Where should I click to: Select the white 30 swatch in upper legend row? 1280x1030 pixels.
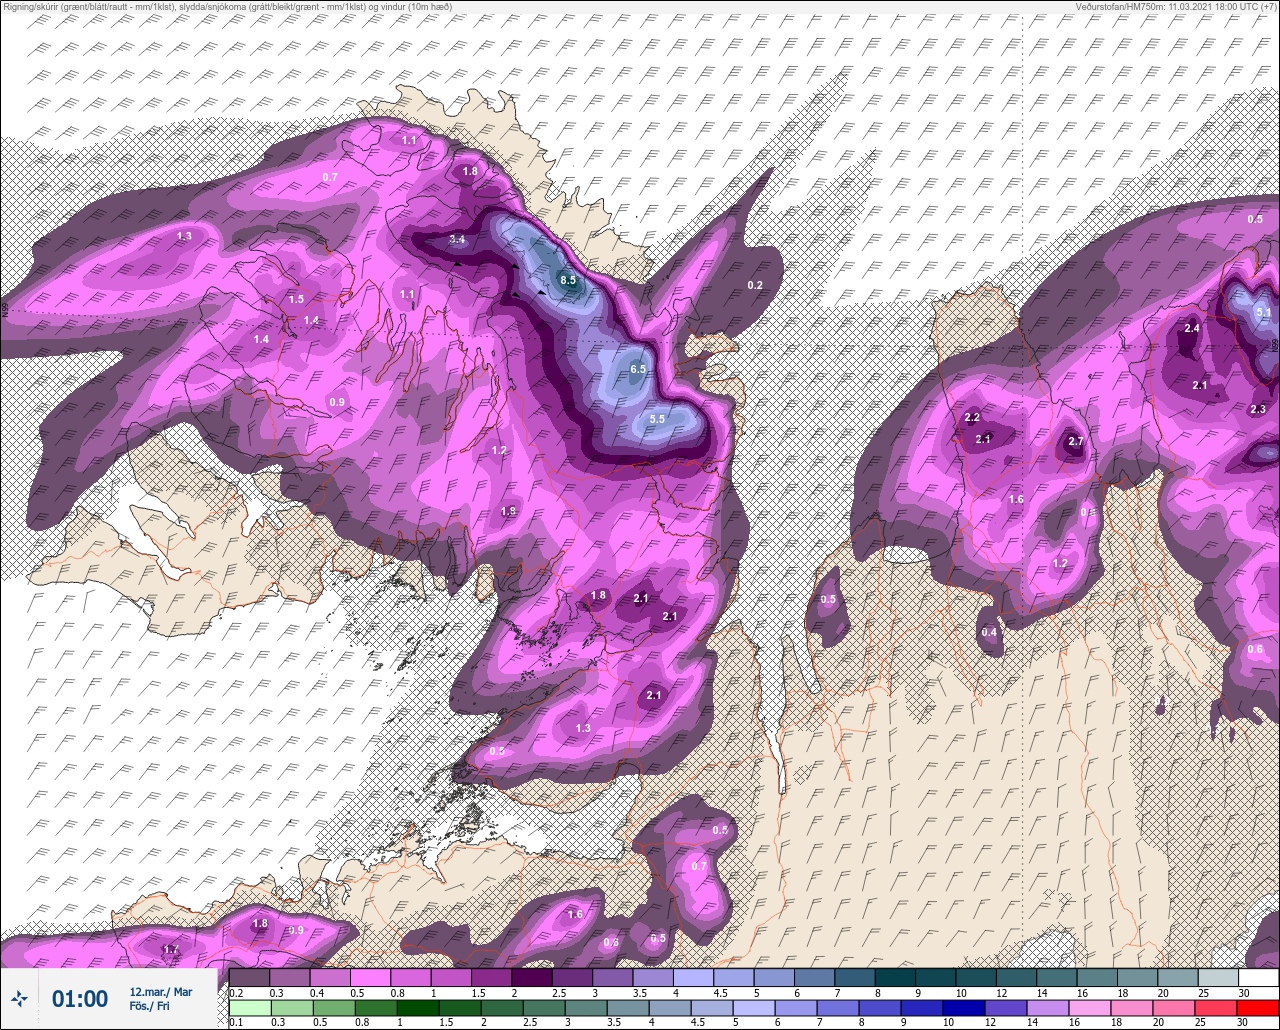[x=1258, y=977]
